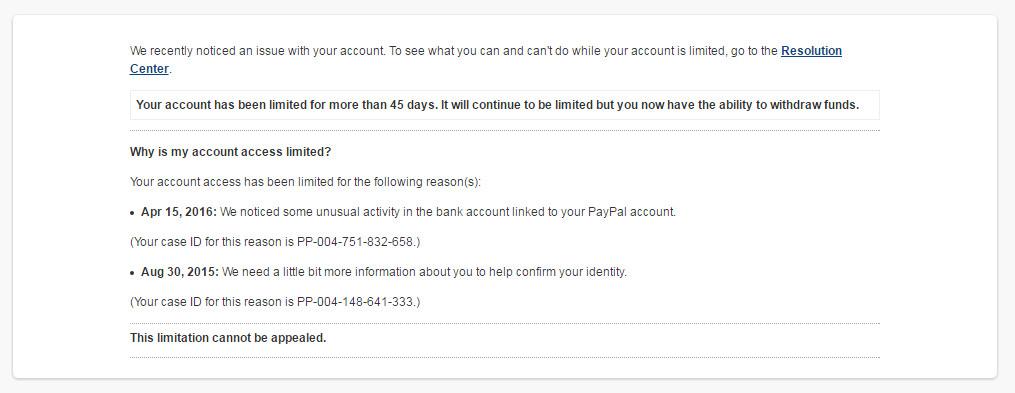
Task: Click the bullet before Apr 15, 2016
Action: click(133, 213)
